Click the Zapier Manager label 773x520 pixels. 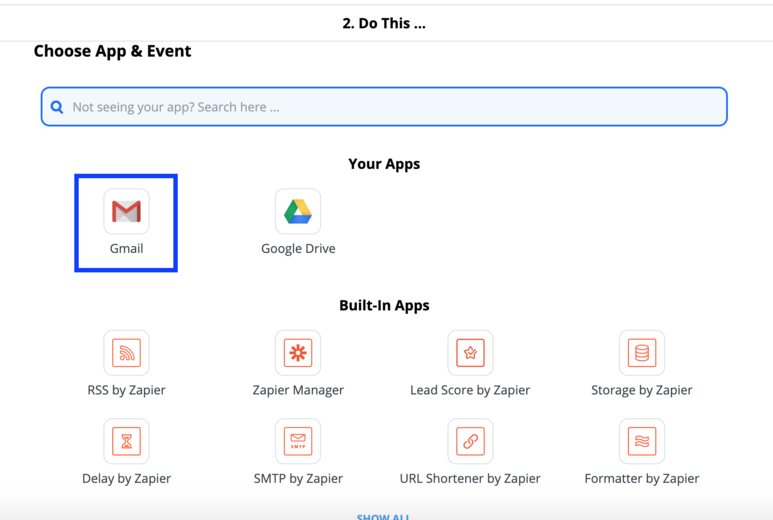(298, 390)
